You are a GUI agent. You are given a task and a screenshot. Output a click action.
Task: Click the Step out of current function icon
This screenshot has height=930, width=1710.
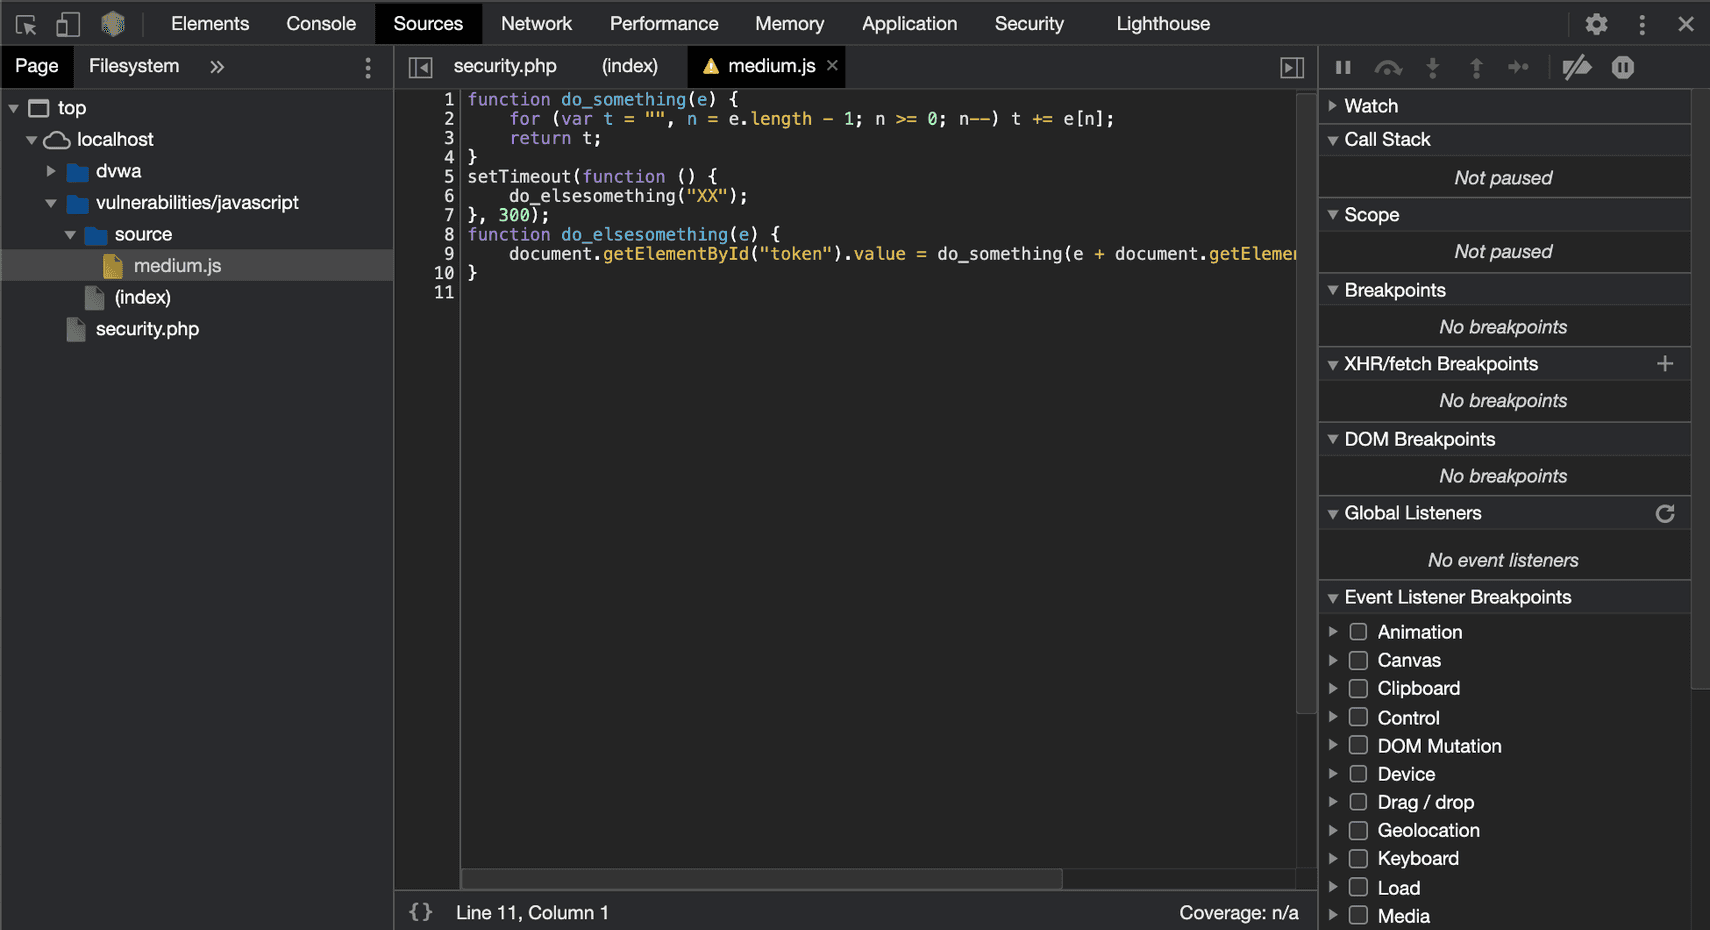point(1476,67)
